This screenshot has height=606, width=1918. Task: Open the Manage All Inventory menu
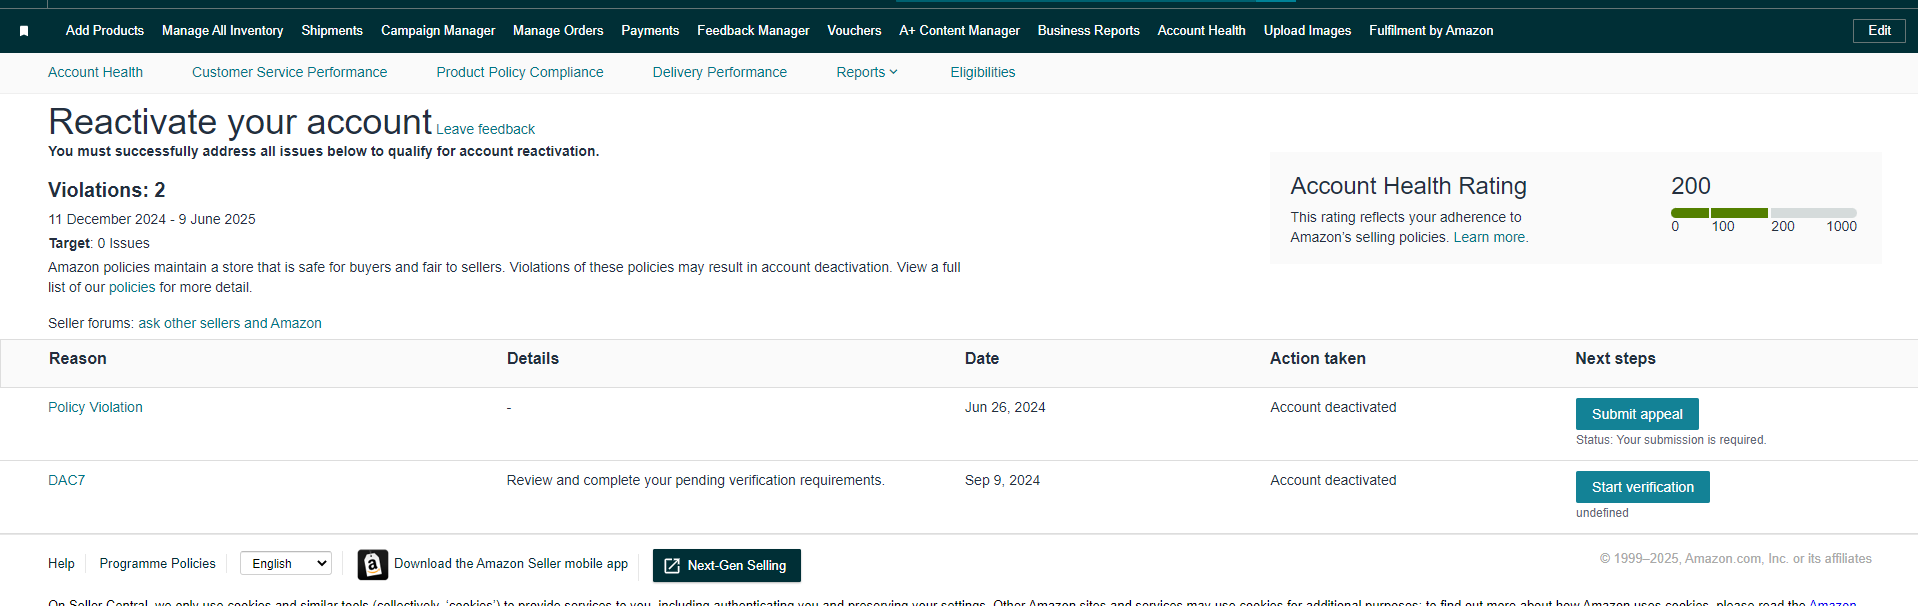click(222, 31)
